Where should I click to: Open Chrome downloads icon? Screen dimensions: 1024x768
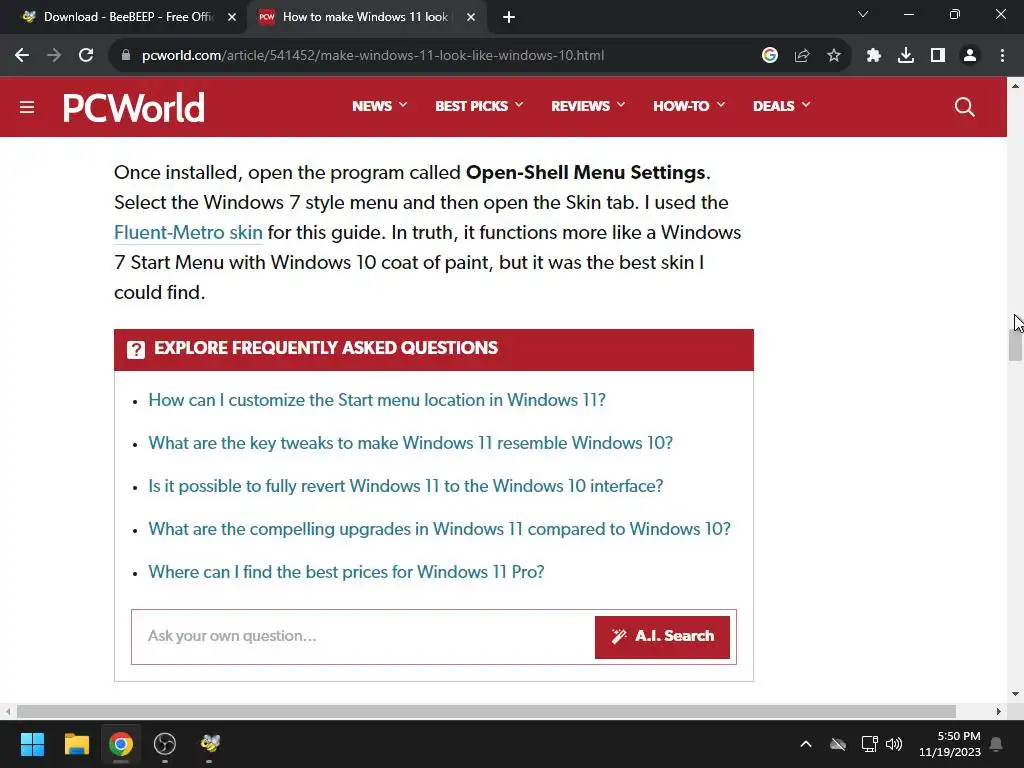tap(906, 56)
